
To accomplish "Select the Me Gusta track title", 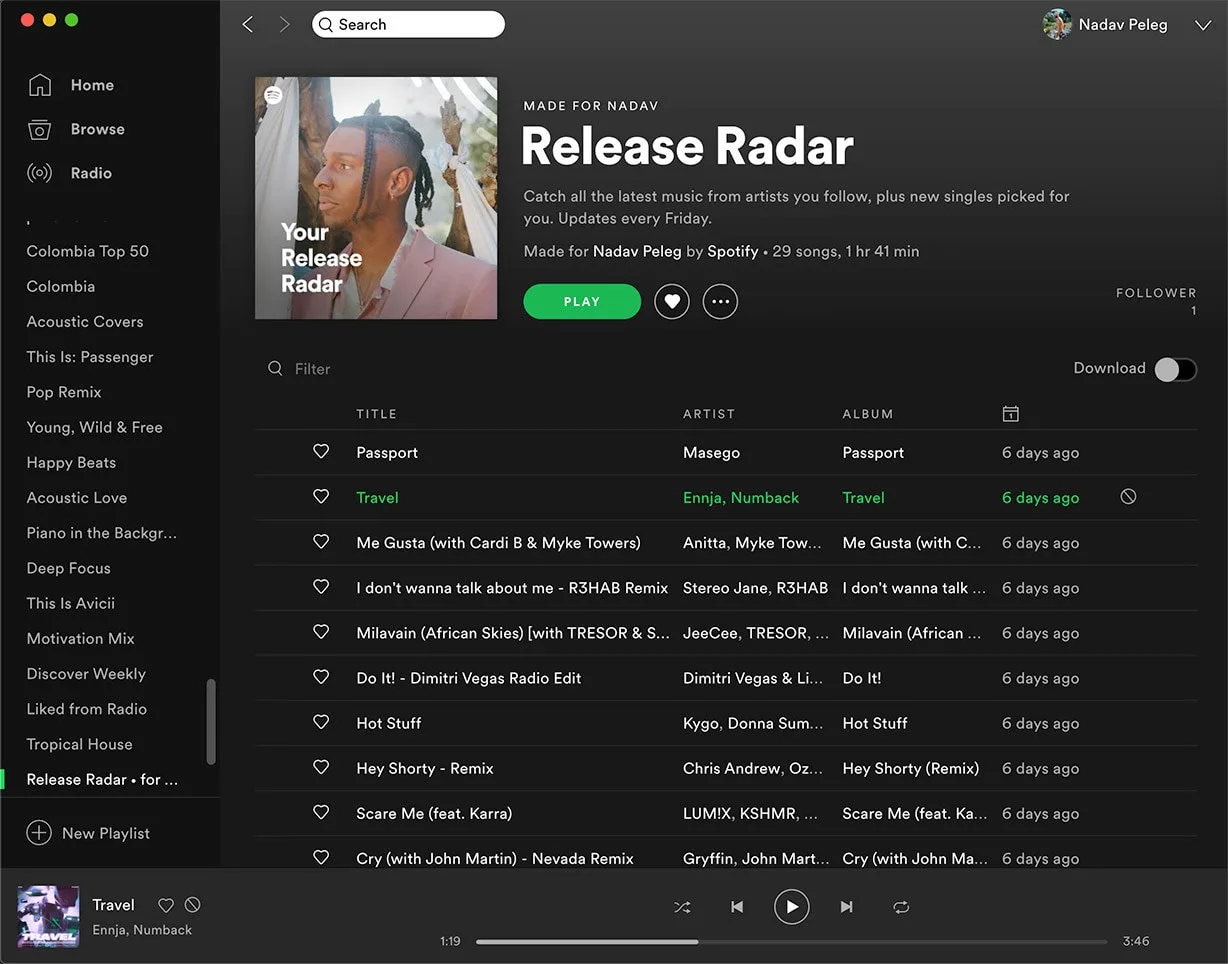I will click(x=498, y=543).
